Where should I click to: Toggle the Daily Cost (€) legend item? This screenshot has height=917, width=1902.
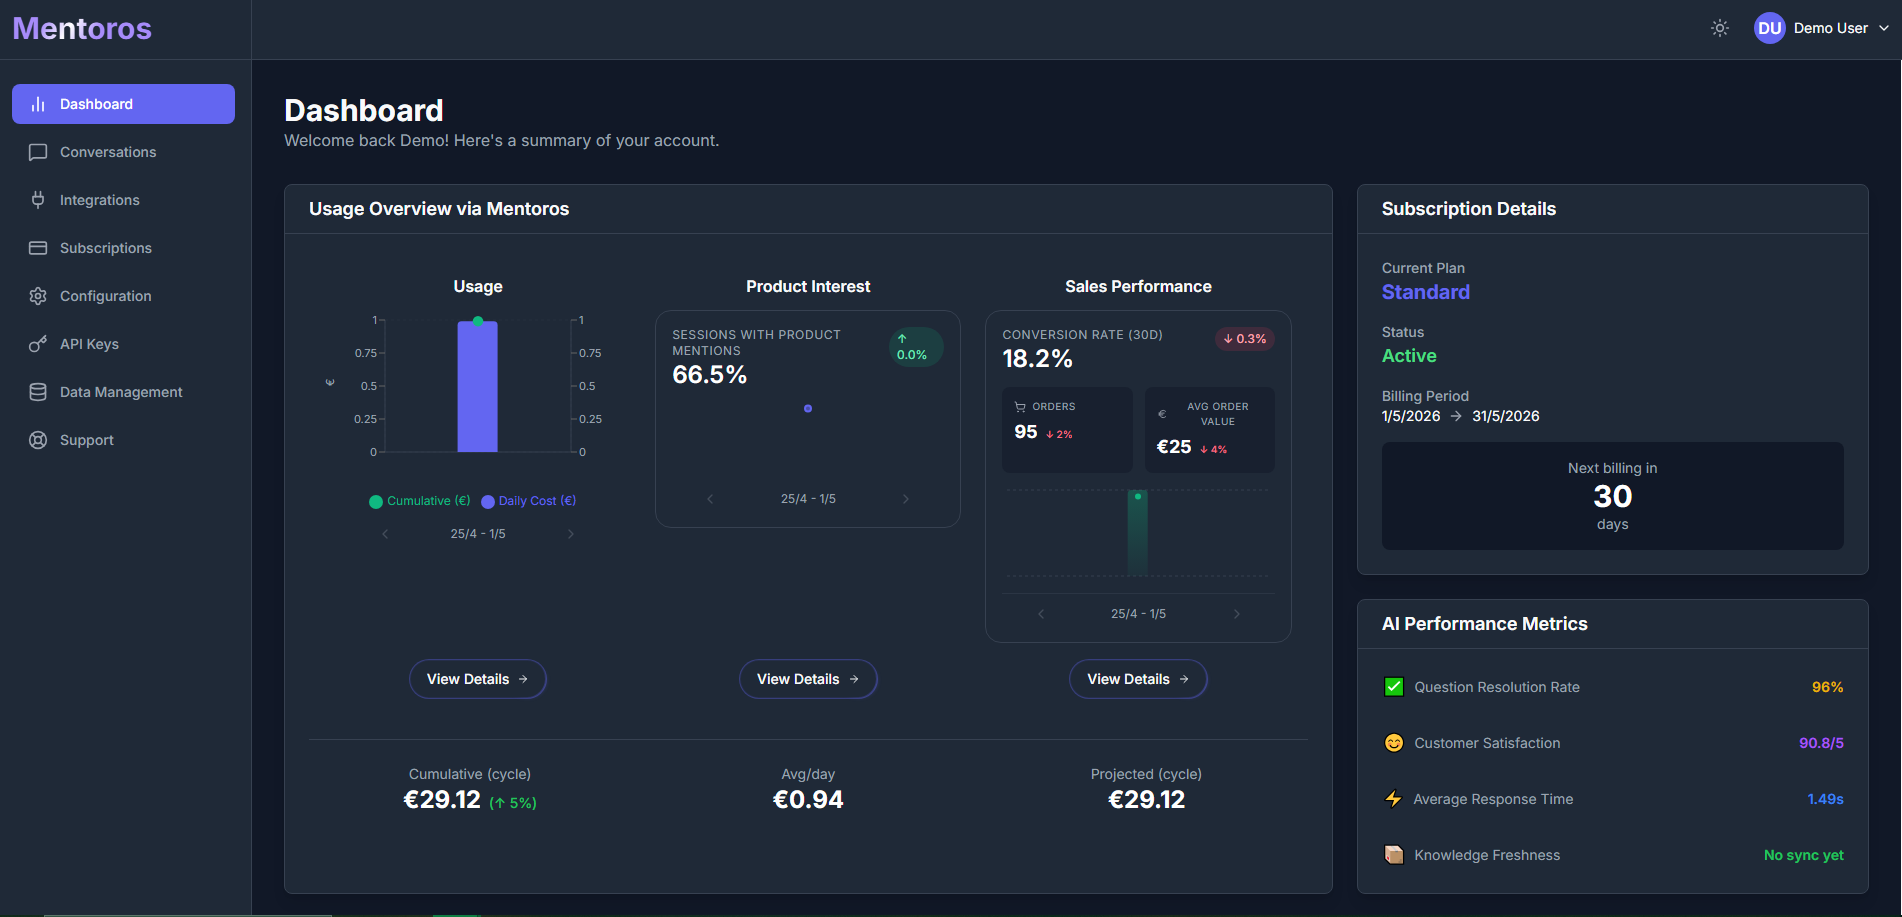tap(529, 501)
